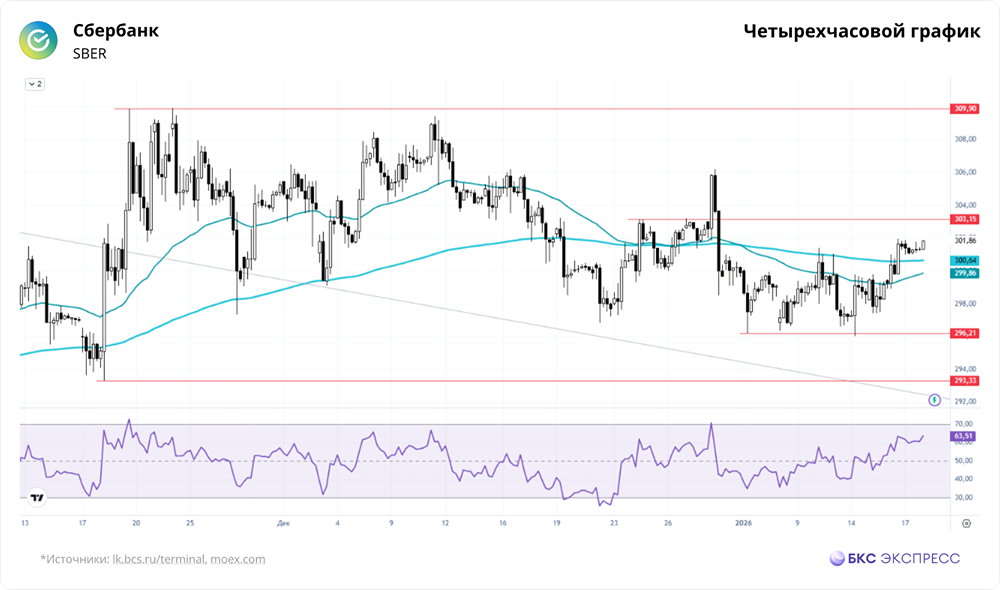The width and height of the screenshot is (1000, 590).
Task: Click the БКС Экспресс logo
Action: 894,559
